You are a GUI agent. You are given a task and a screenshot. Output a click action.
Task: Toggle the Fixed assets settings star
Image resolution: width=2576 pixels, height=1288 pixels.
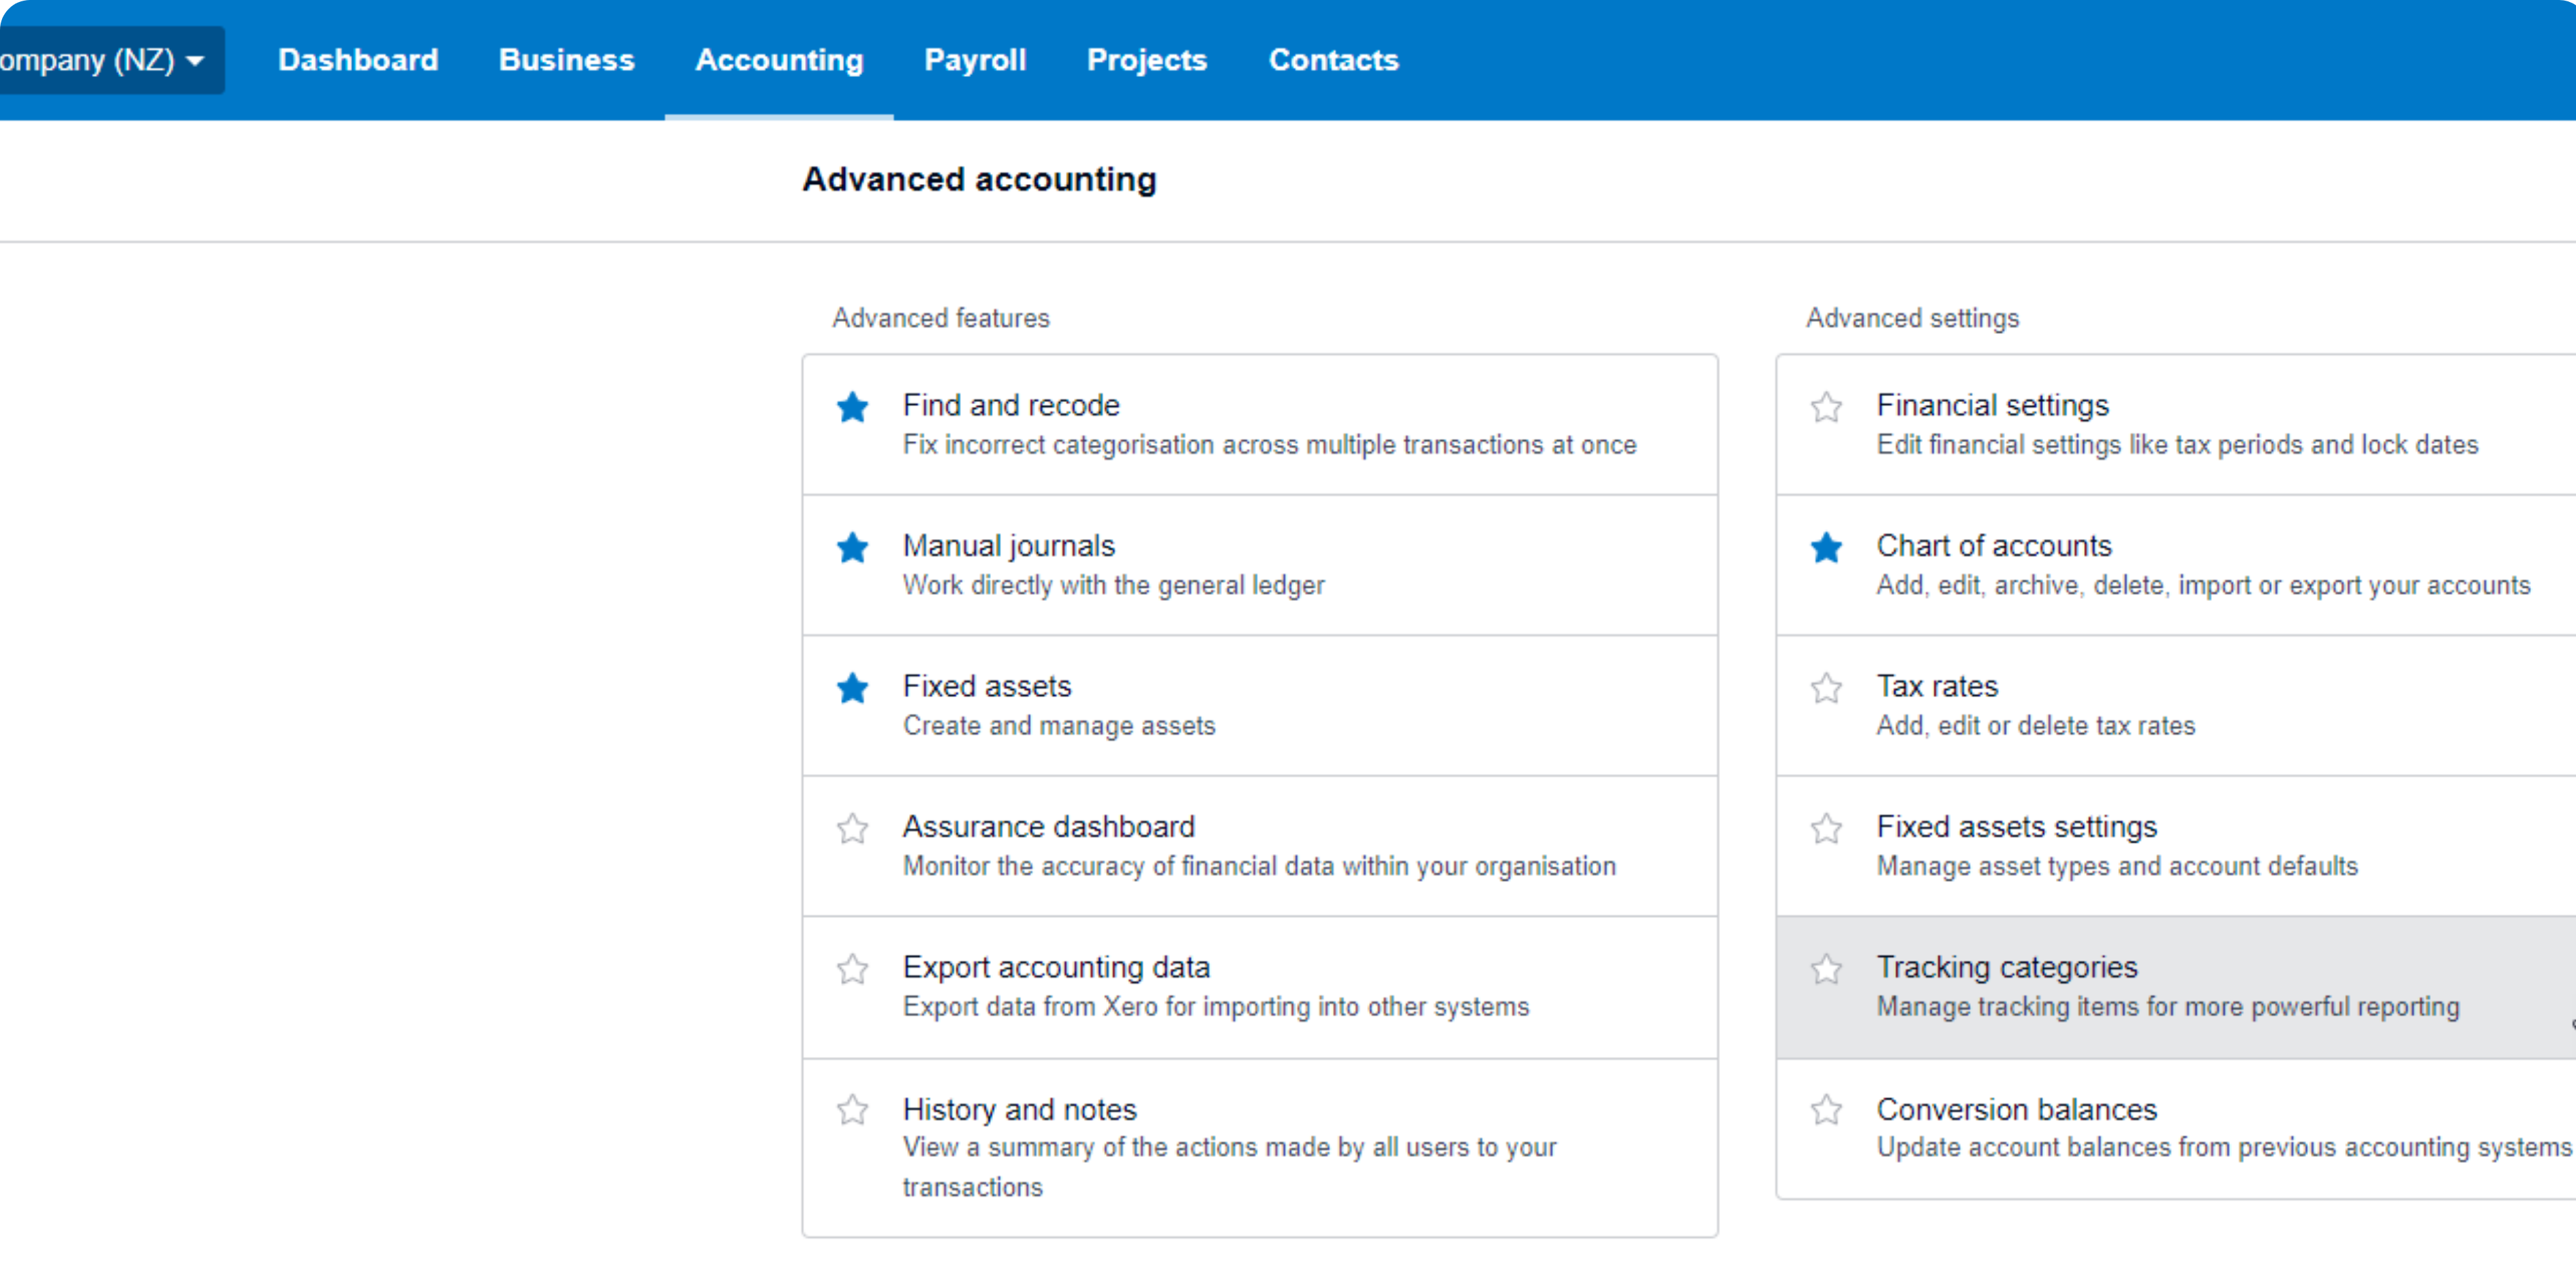1826,828
